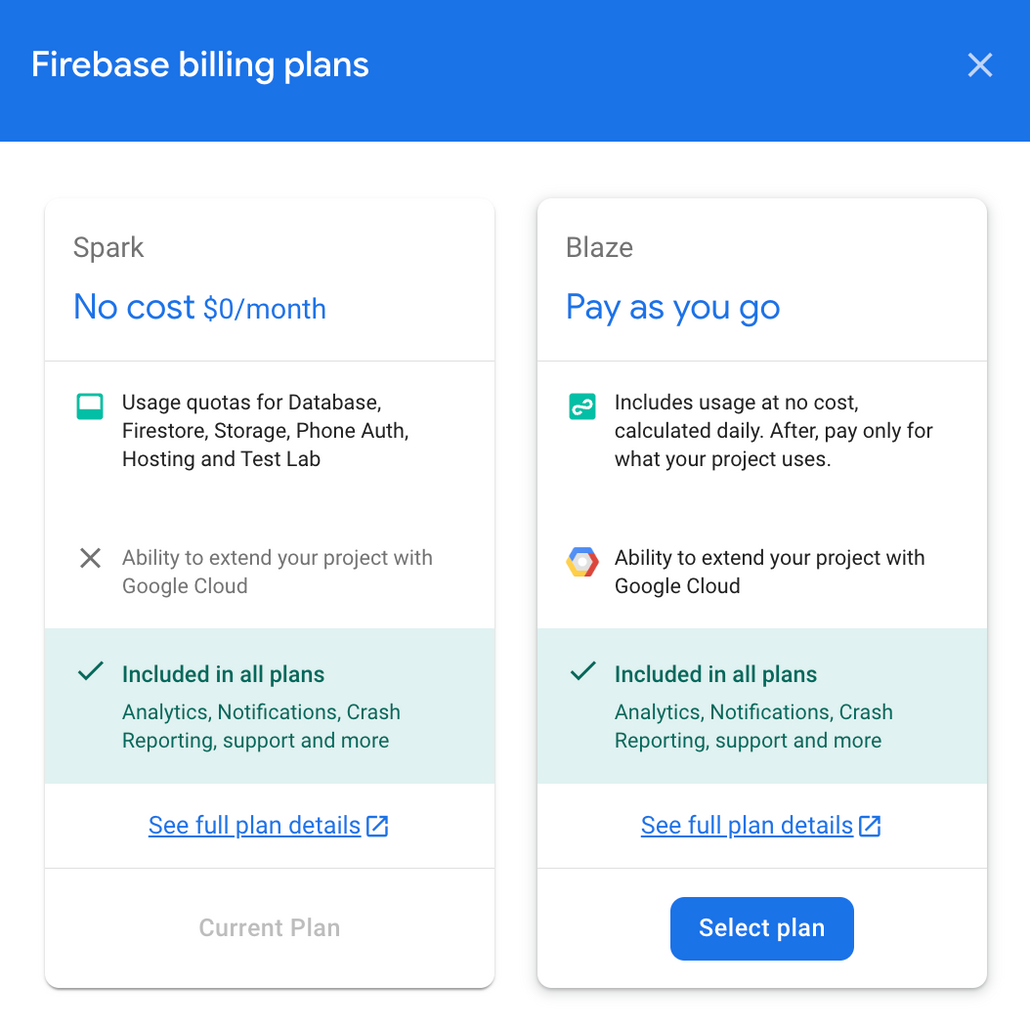Image resolution: width=1030 pixels, height=1026 pixels.
Task: Click the Google Cloud logo on the Blaze card
Action: (581, 562)
